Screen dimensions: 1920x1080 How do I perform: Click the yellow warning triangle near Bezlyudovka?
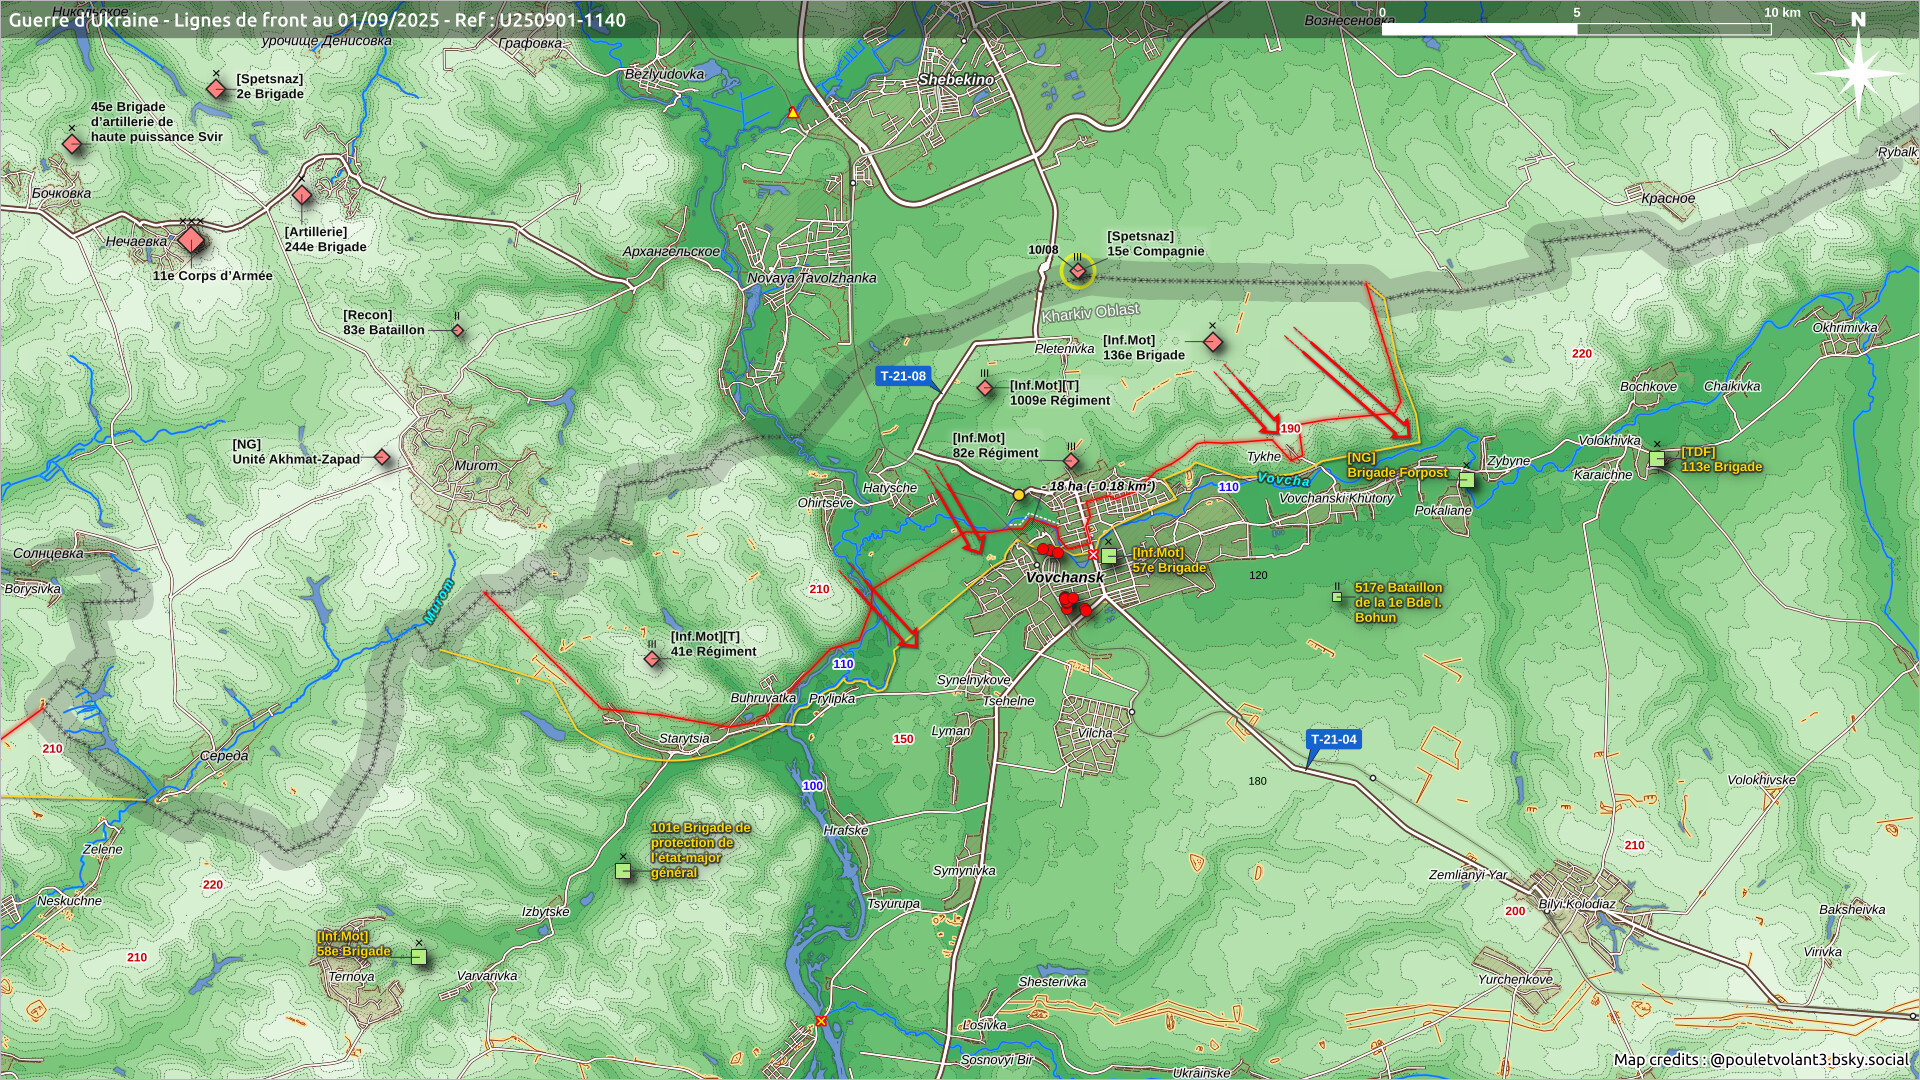793,113
